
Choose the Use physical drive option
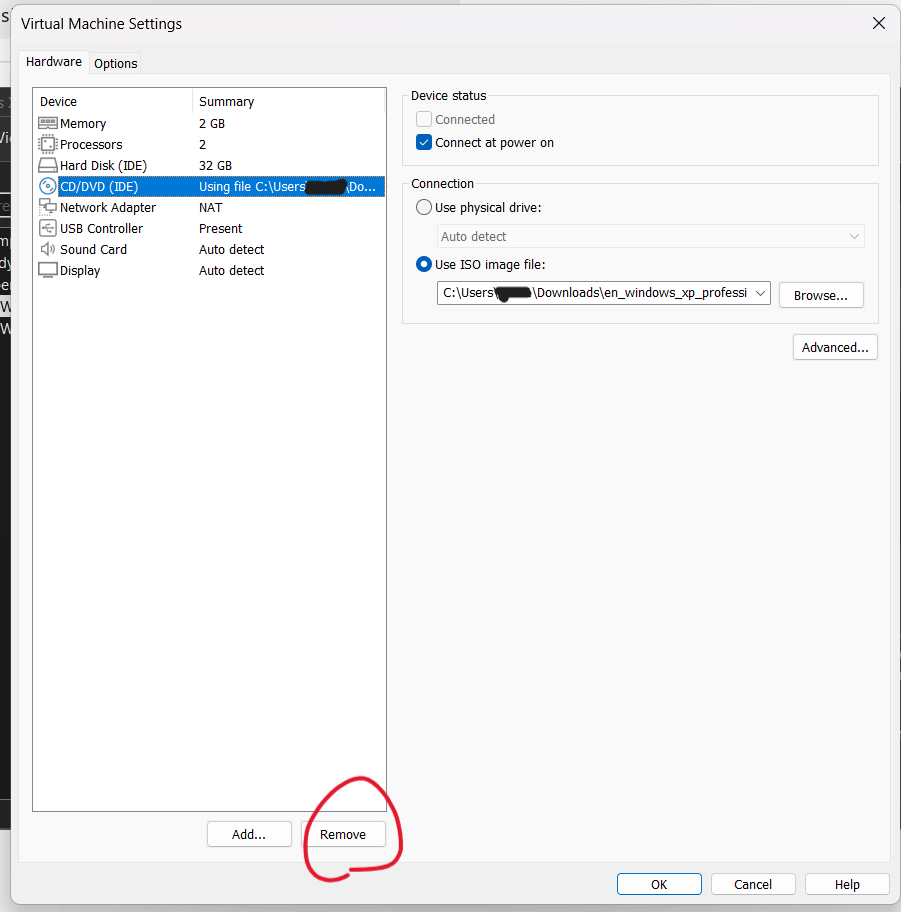(424, 208)
